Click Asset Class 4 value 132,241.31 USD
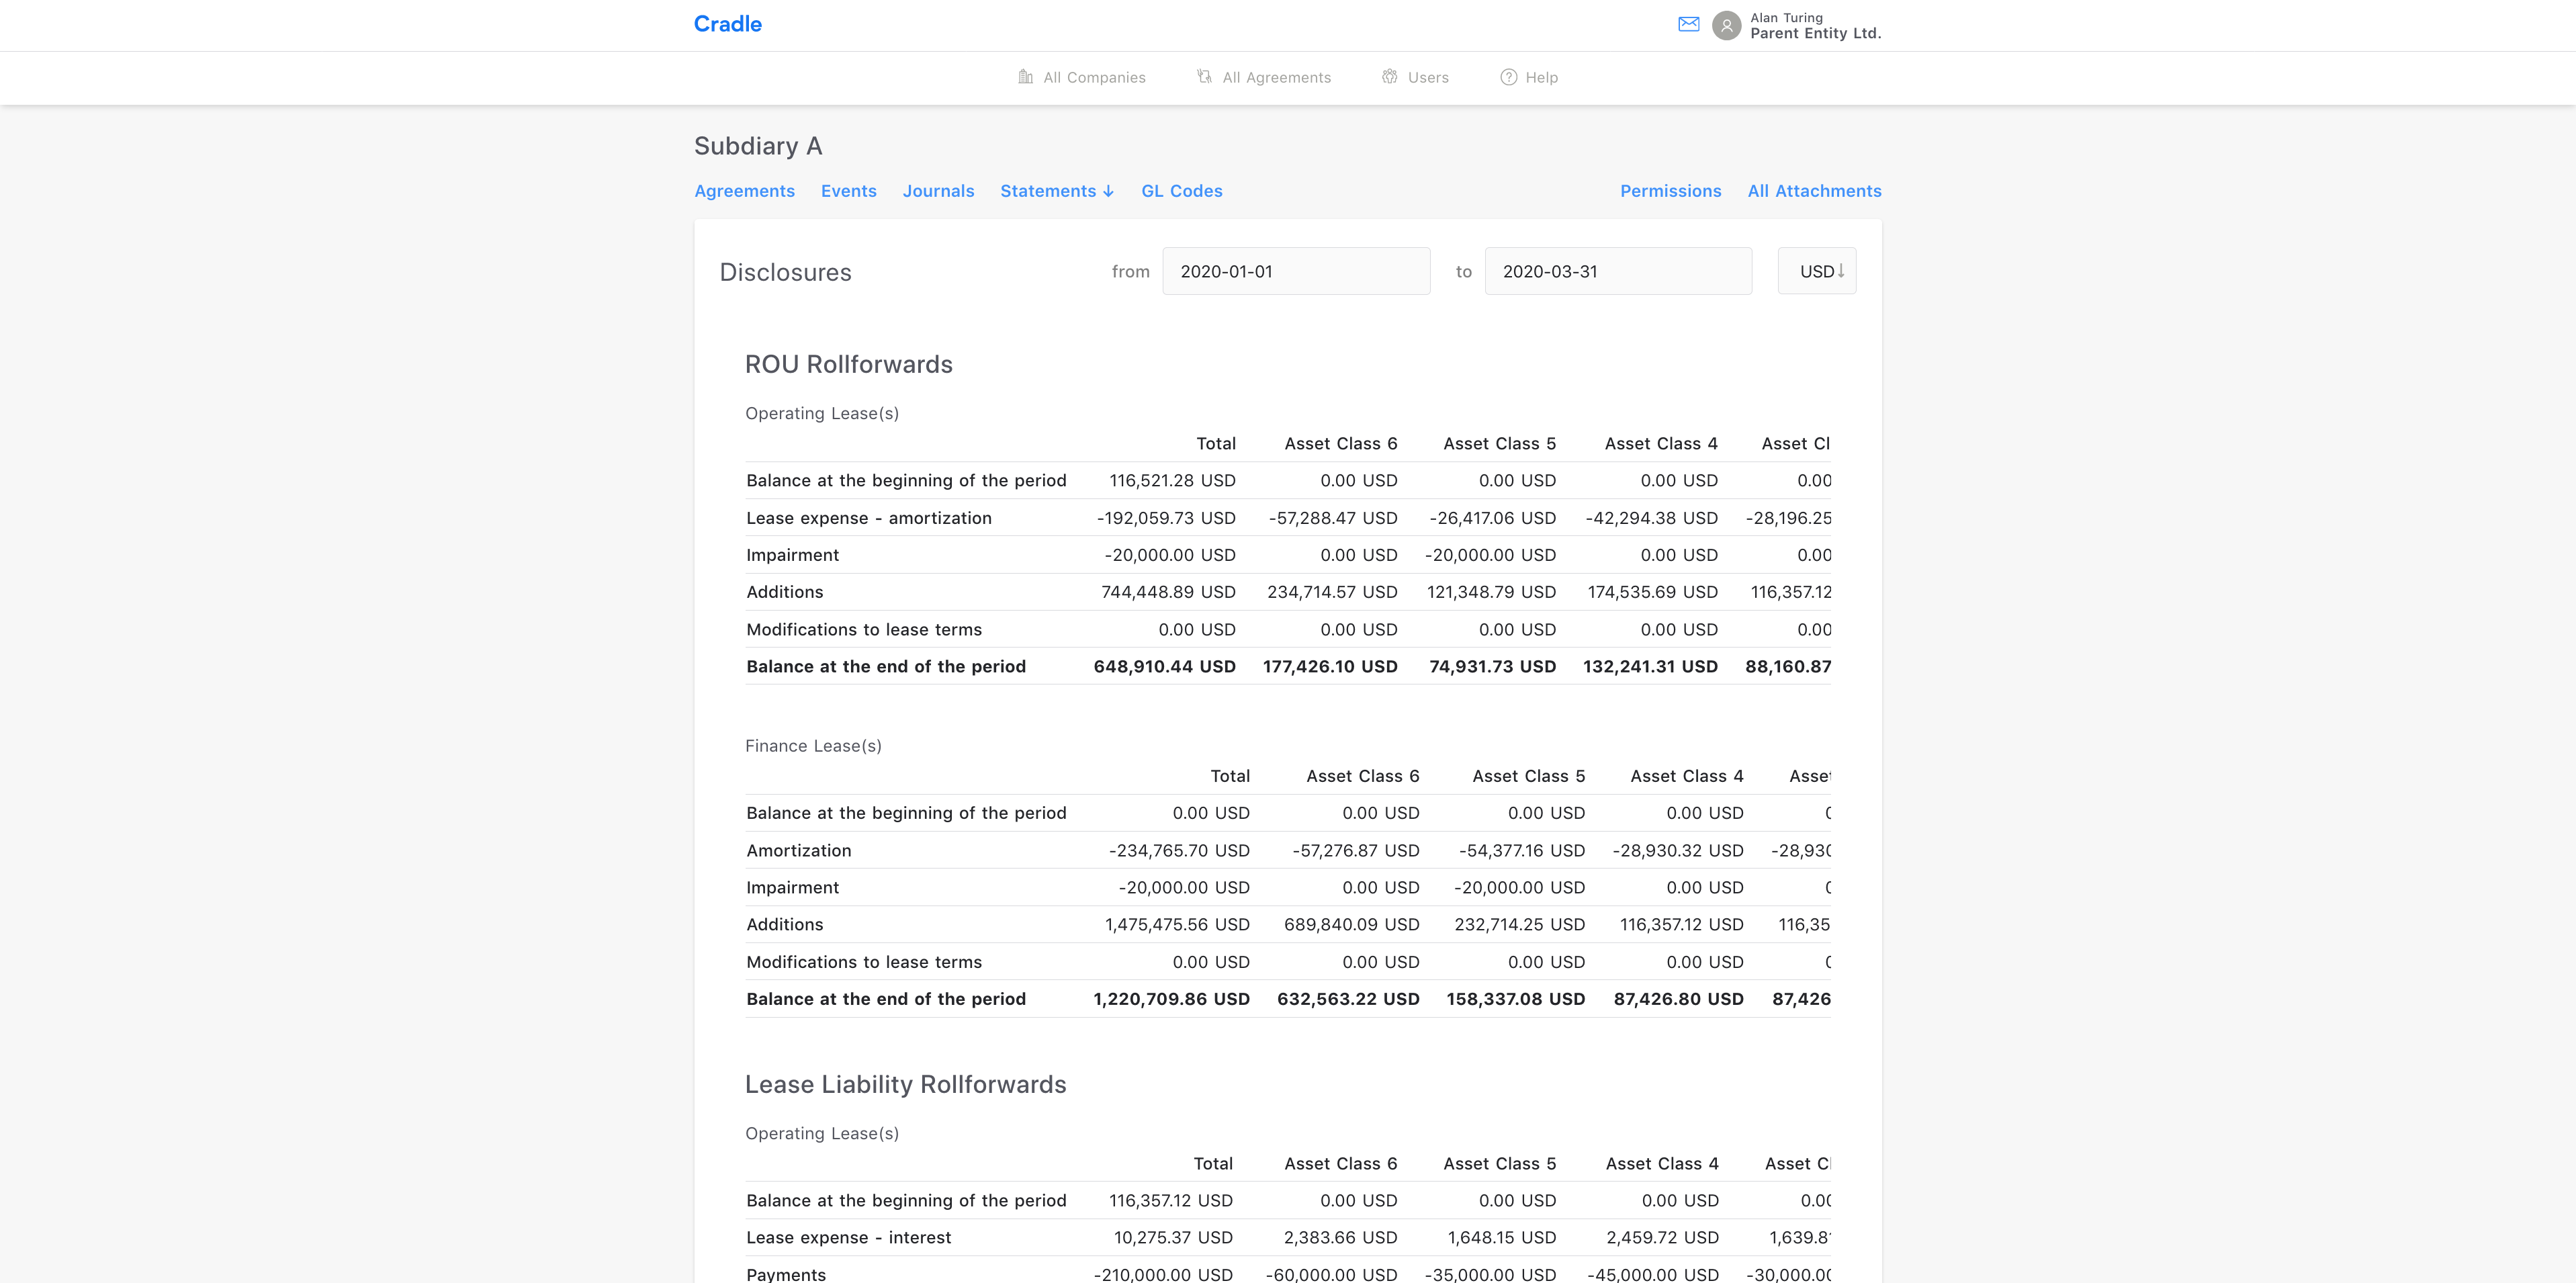 (1650, 666)
